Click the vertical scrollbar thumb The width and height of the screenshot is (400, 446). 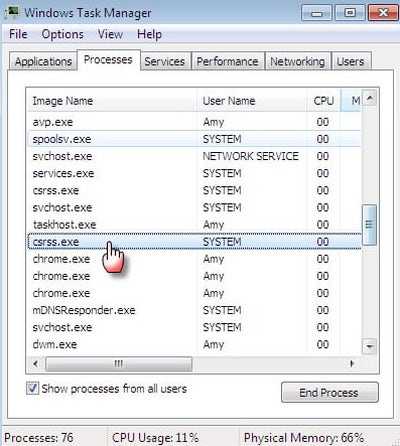click(x=369, y=225)
